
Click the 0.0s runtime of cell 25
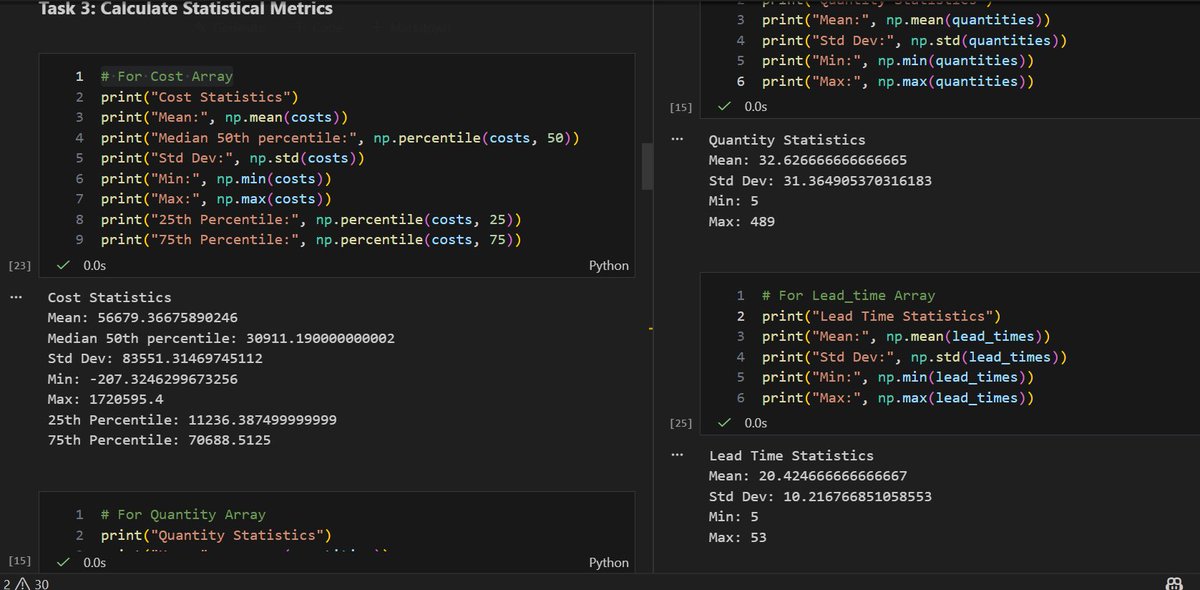point(755,423)
